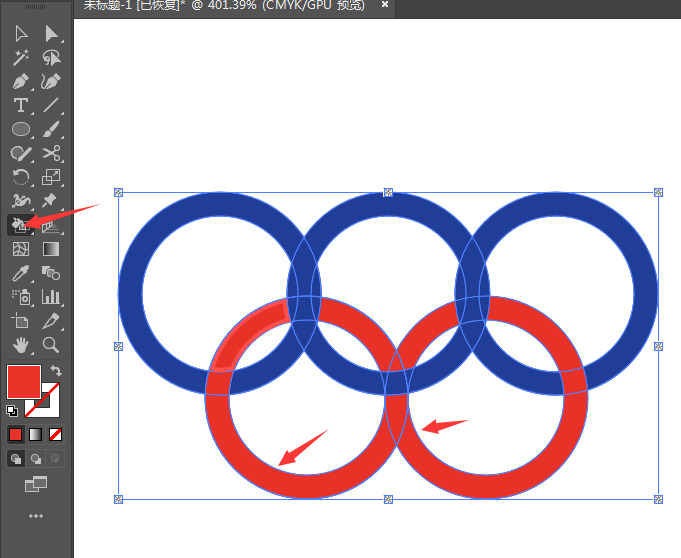The height and width of the screenshot is (558, 681).
Task: Select the Eyedropper tool
Action: pos(20,273)
